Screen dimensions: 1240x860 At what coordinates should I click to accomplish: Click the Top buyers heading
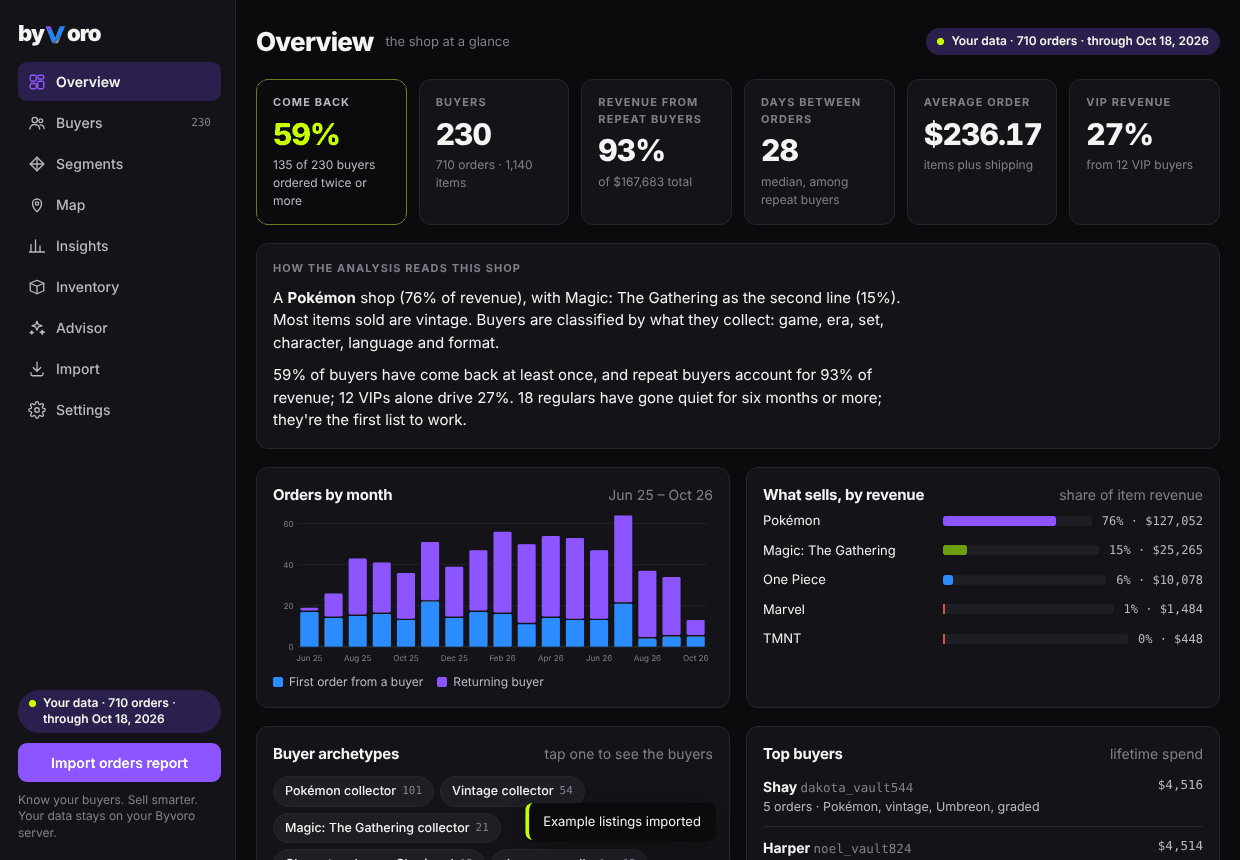coord(803,754)
